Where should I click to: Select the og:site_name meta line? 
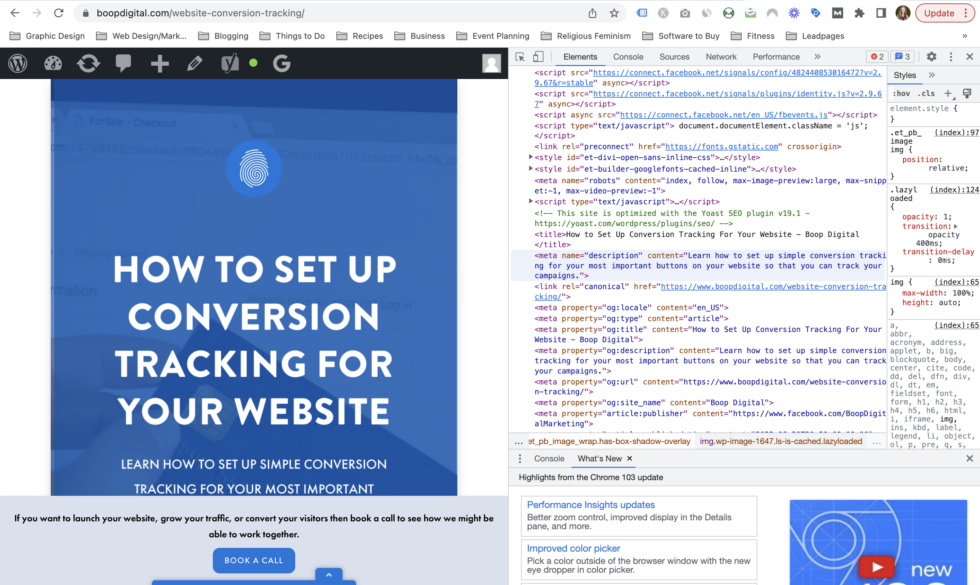click(x=654, y=402)
